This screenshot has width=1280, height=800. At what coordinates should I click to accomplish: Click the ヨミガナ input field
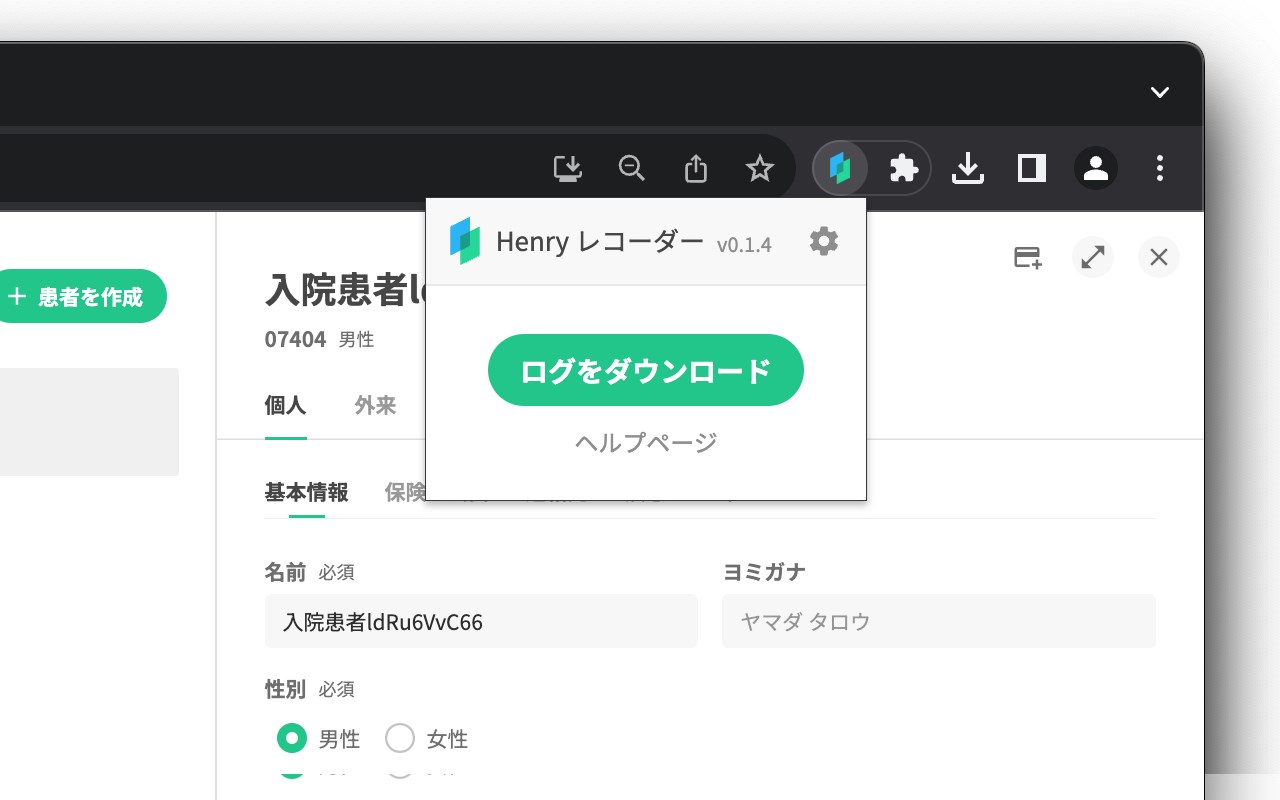click(x=938, y=621)
